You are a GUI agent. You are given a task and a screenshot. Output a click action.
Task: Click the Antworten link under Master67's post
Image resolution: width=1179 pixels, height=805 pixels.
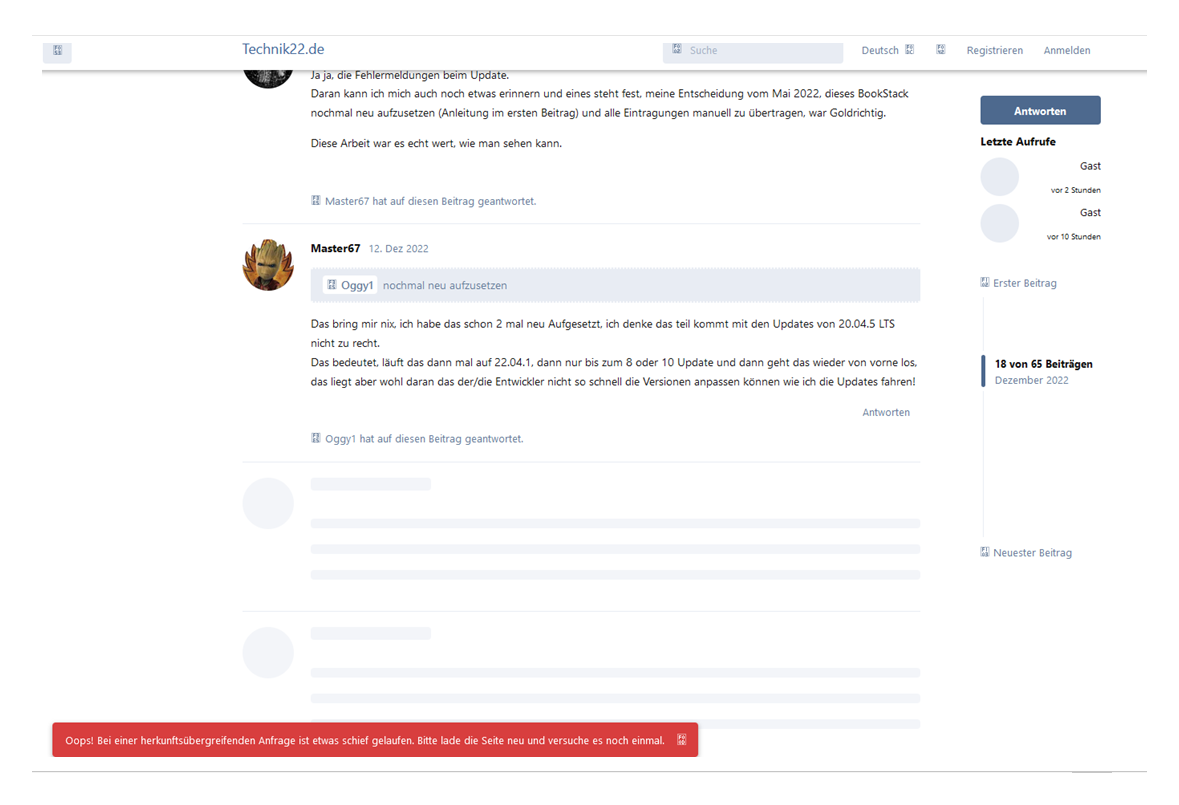(x=886, y=413)
